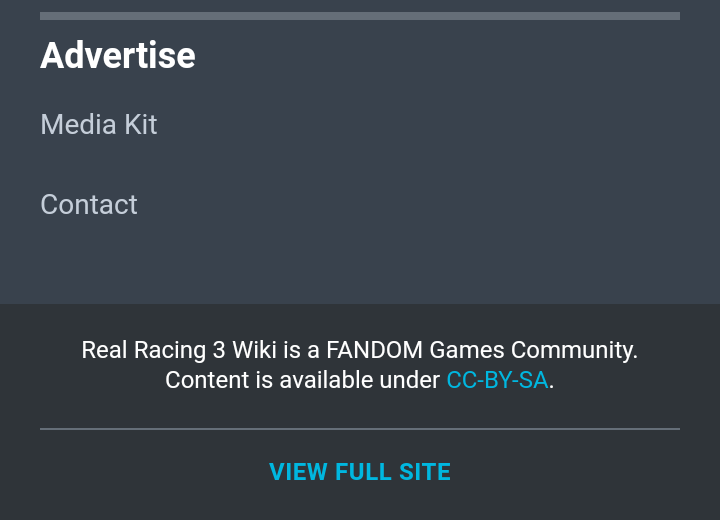Viewport: 720px width, 520px height.
Task: Click VIEW FULL SITE
Action: (x=360, y=472)
